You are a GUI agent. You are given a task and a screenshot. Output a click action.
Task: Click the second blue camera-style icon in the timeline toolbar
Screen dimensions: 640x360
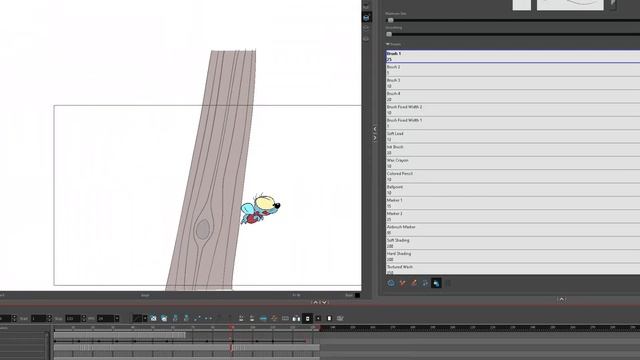[164, 318]
